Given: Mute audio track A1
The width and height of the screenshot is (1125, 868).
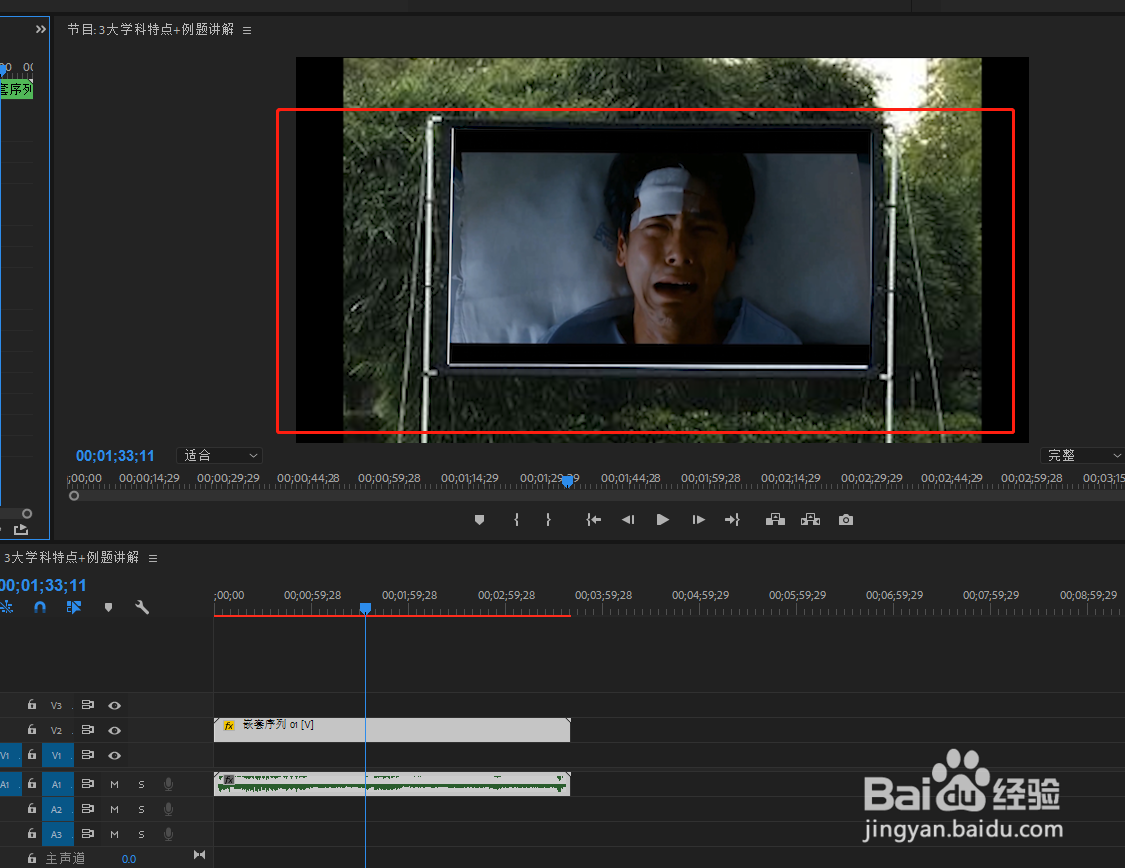Looking at the screenshot, I should tap(114, 785).
